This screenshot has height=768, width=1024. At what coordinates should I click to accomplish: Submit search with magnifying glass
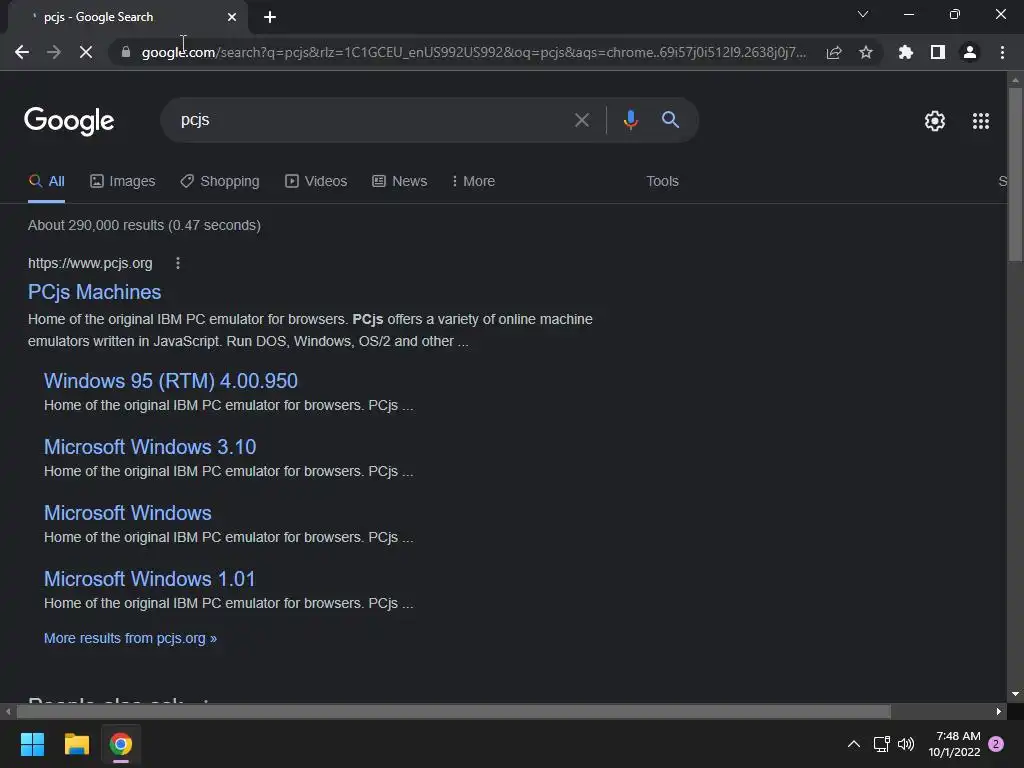[670, 120]
